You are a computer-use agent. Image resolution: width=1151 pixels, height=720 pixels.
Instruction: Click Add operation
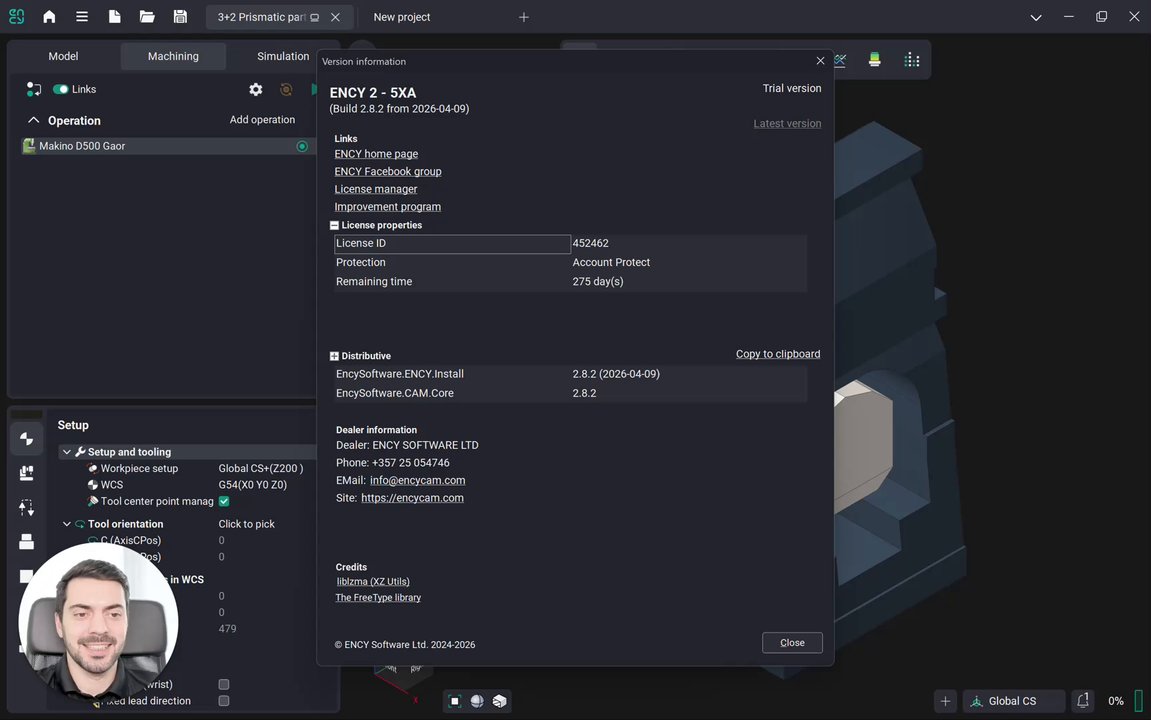262,120
